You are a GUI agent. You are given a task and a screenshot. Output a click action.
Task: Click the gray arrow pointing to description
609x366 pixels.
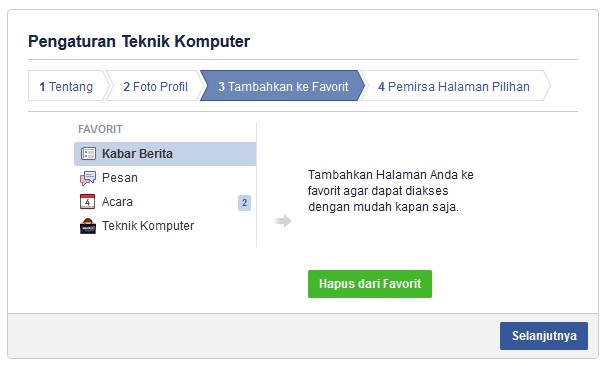[283, 221]
